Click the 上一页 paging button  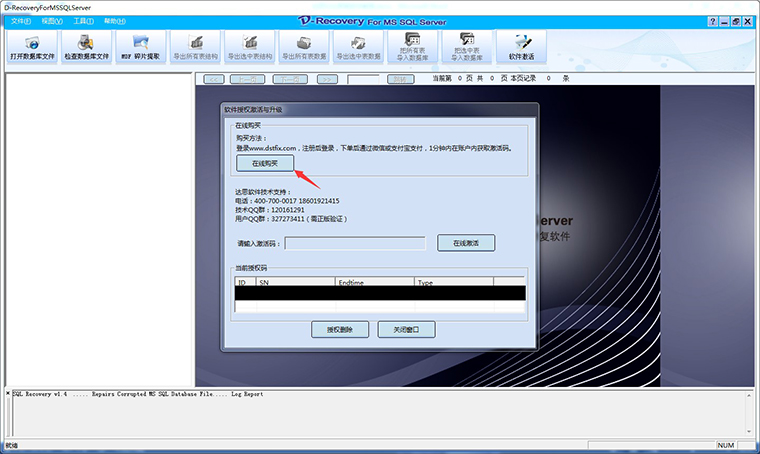click(247, 79)
